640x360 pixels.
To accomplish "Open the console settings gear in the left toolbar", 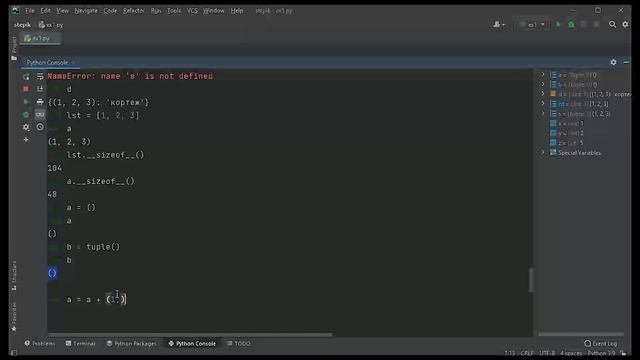I will click(26, 127).
